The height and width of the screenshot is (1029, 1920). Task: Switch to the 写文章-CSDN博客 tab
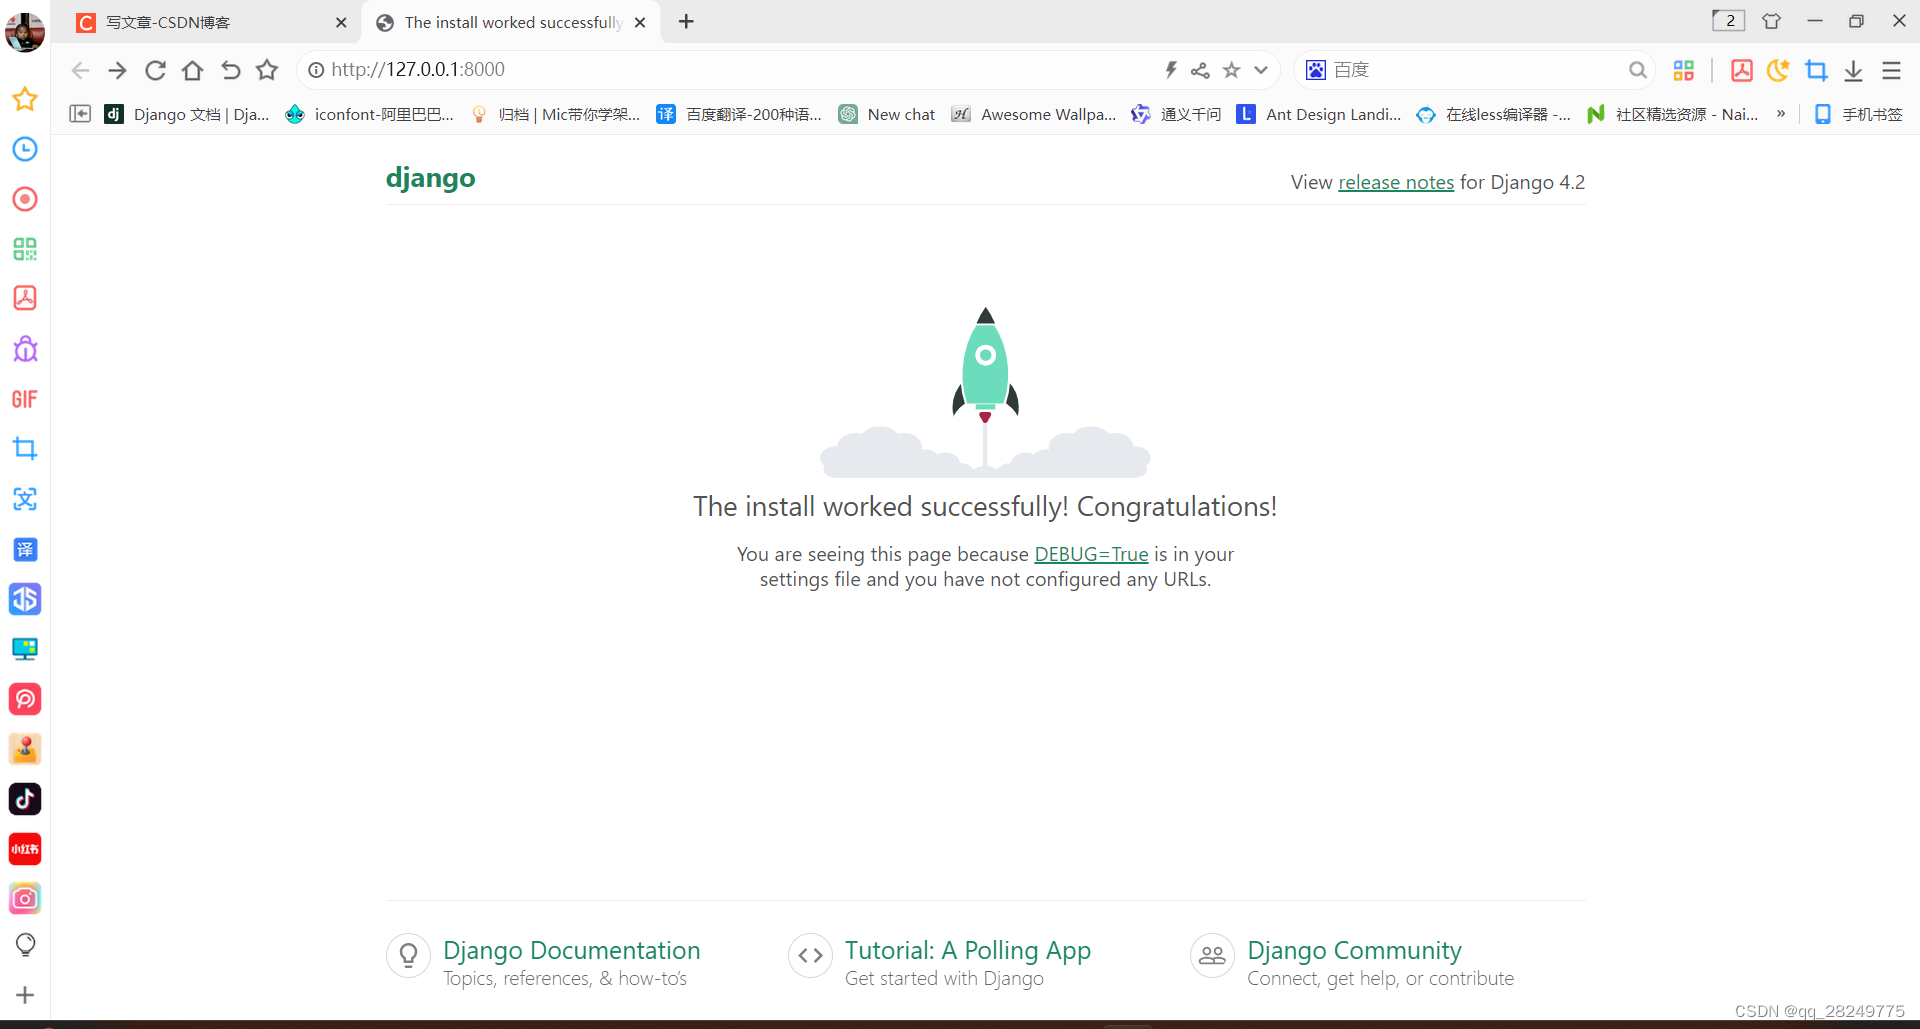click(205, 22)
